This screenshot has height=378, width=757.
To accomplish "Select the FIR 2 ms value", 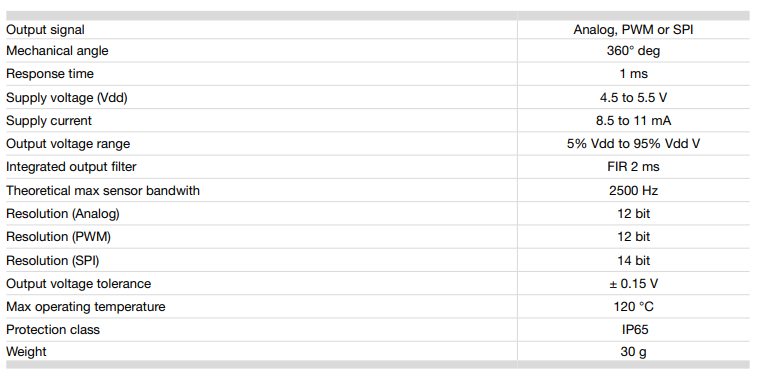I will pyautogui.click(x=633, y=167).
